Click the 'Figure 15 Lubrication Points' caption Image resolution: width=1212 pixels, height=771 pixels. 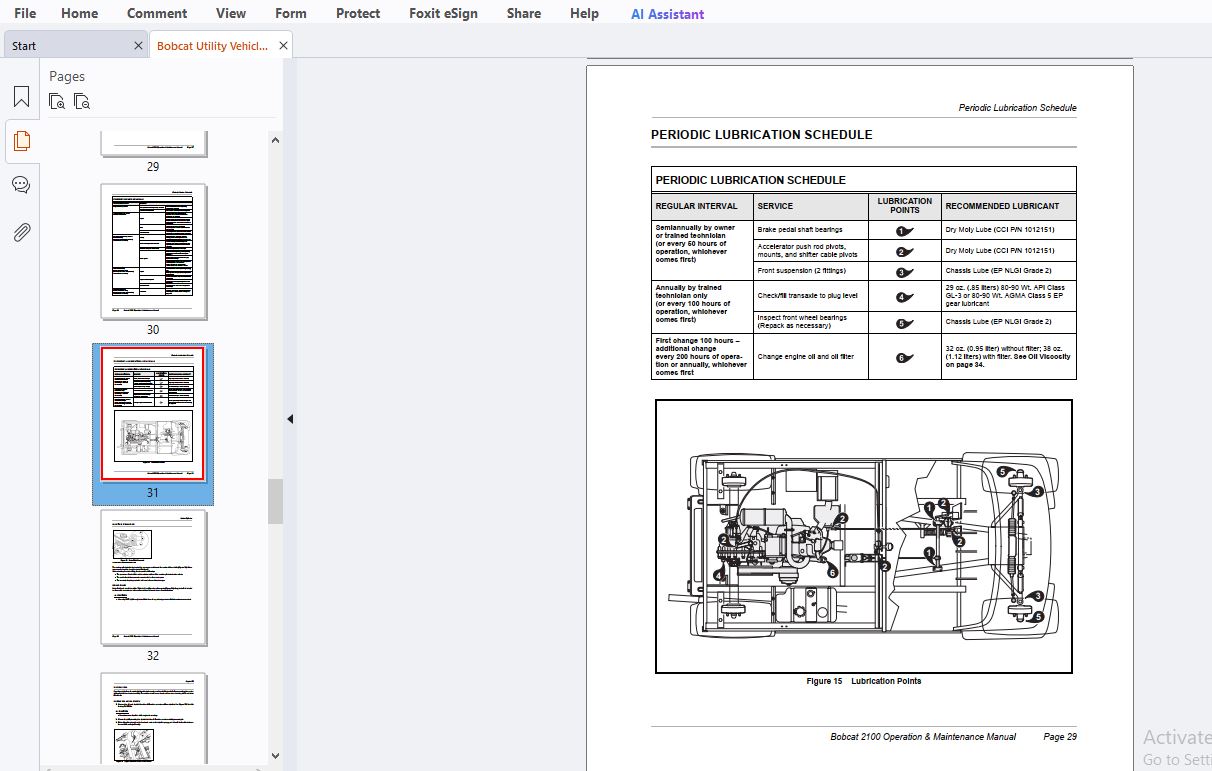864,681
